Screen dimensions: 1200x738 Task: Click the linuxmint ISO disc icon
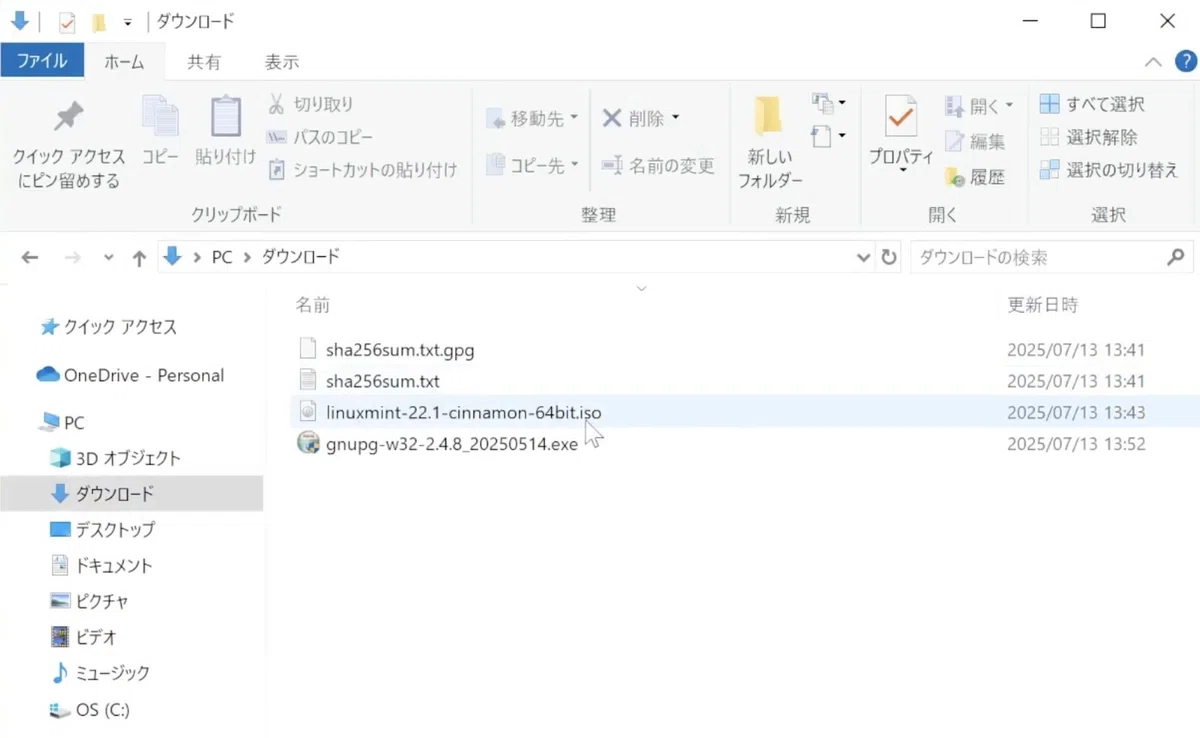[x=308, y=412]
